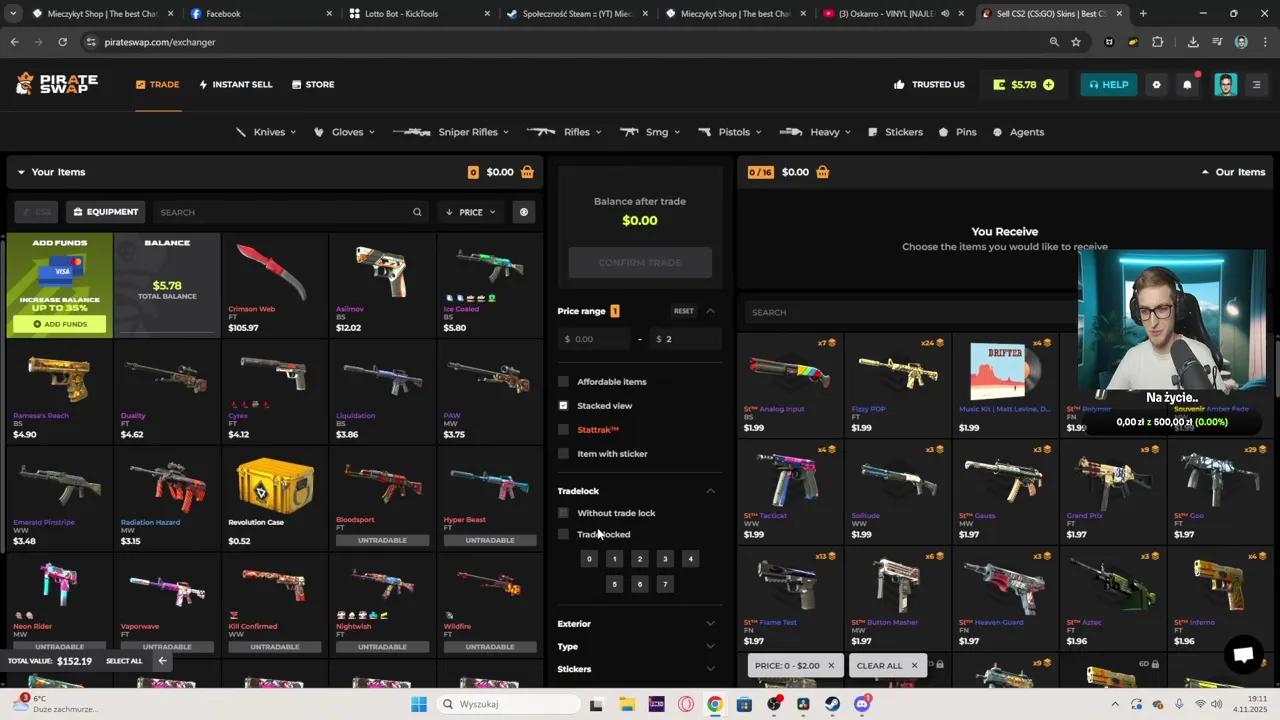Open Knives category dropdown
Image resolution: width=1280 pixels, height=720 pixels.
(267, 132)
